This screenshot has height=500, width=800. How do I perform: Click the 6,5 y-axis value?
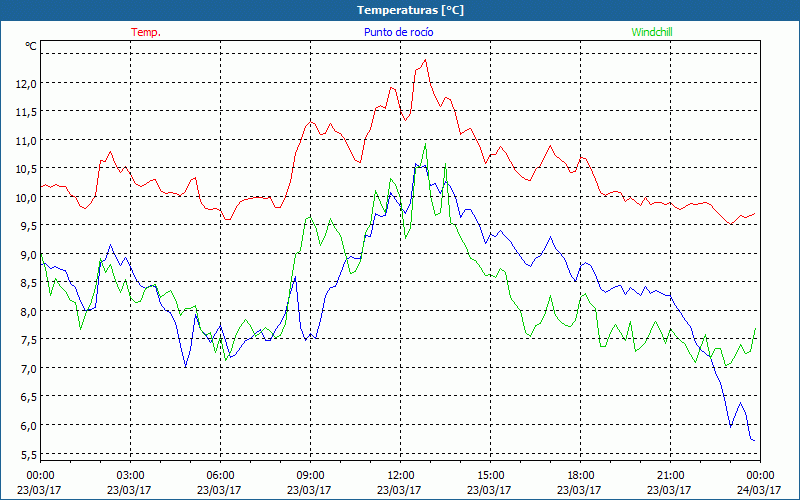28,397
